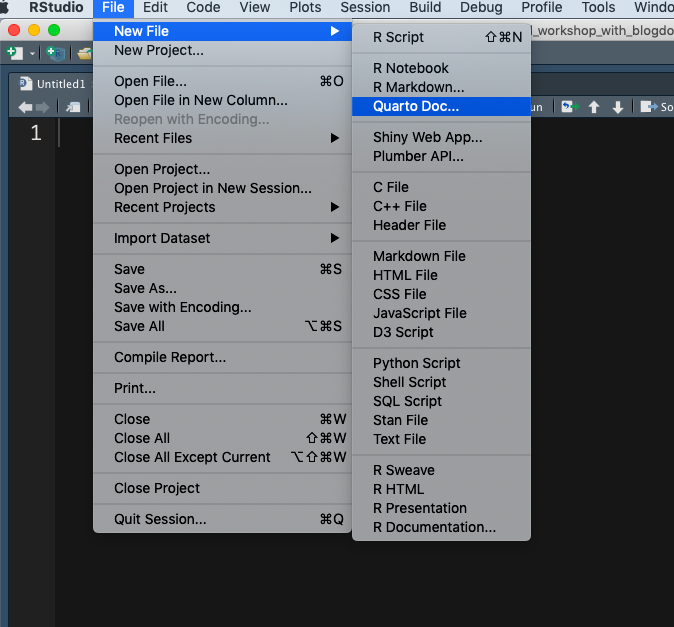The width and height of the screenshot is (674, 627).
Task: Click the open folder icon in toolbar
Action: (85, 54)
